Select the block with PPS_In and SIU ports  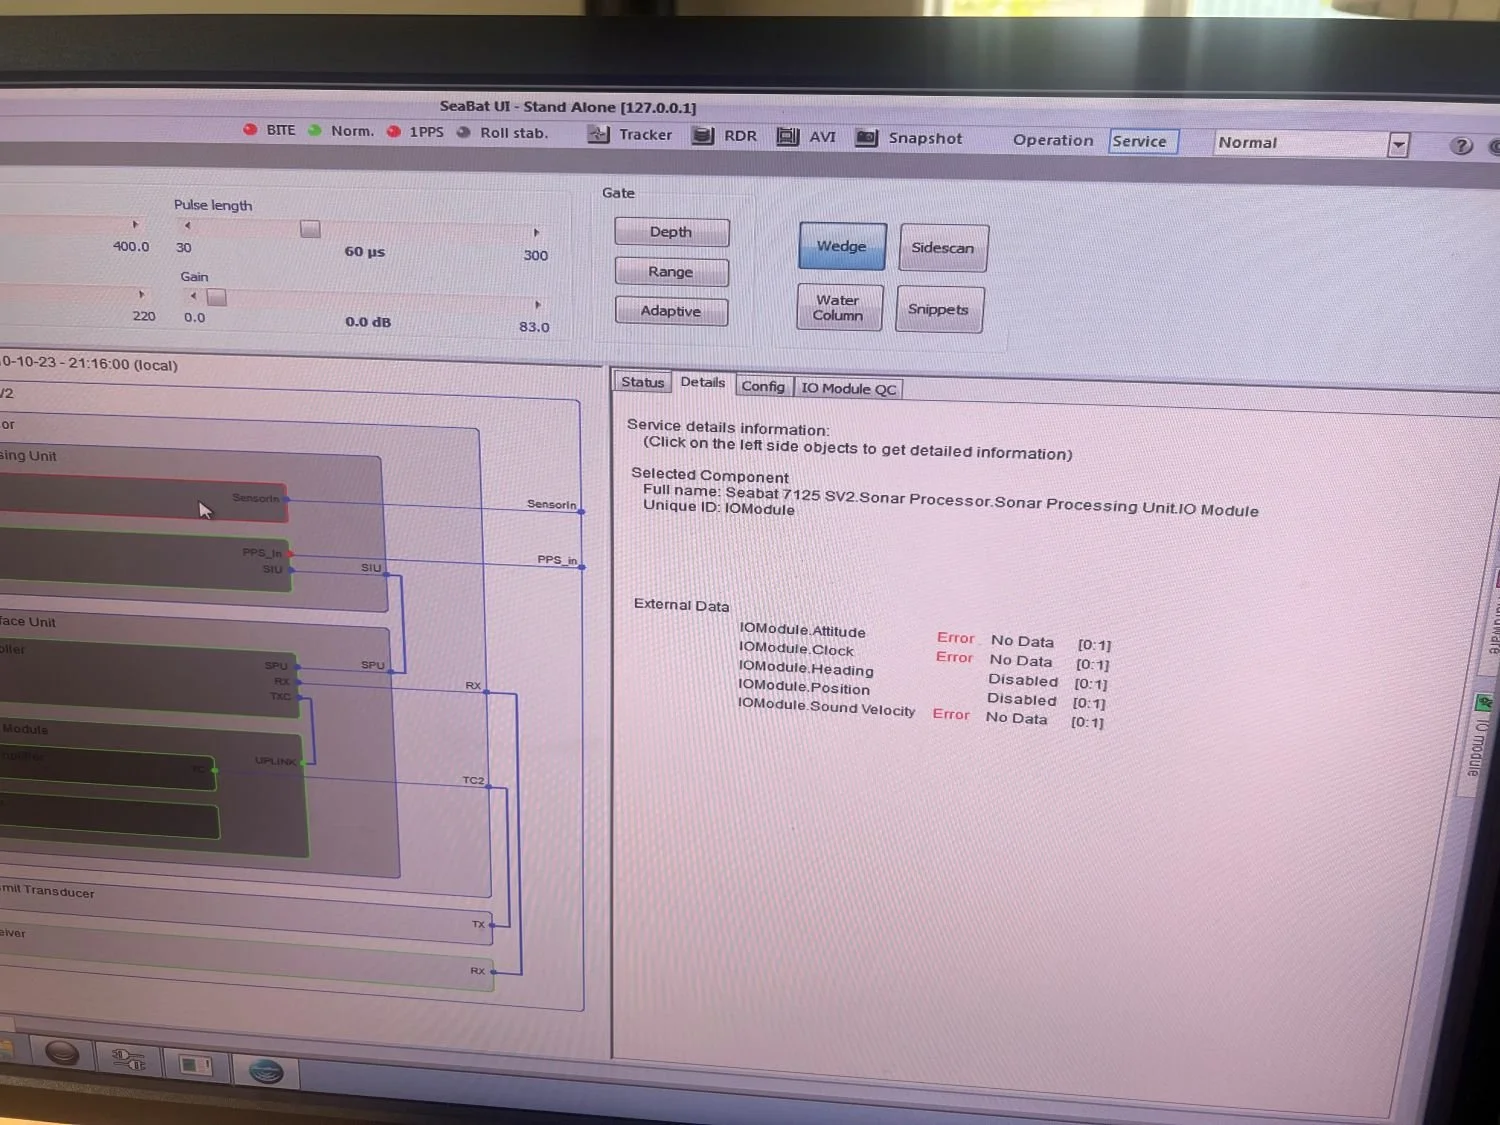pos(145,561)
